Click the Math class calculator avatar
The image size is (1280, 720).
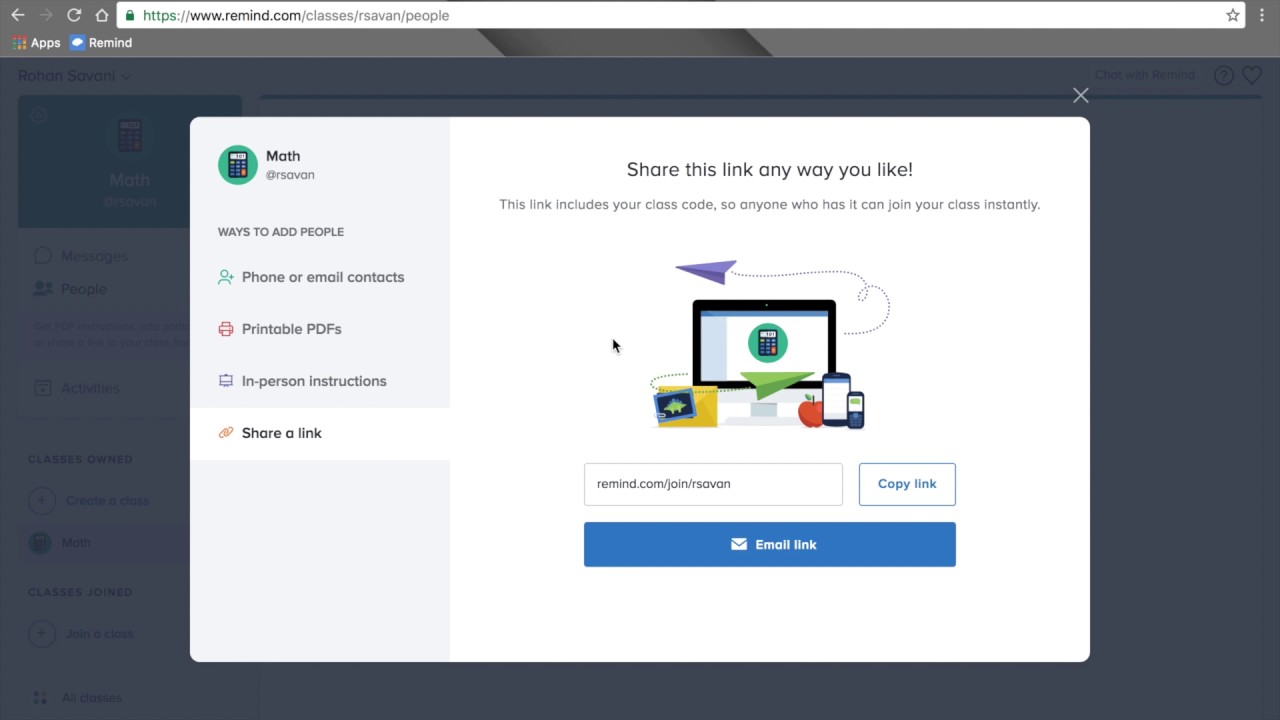point(238,165)
